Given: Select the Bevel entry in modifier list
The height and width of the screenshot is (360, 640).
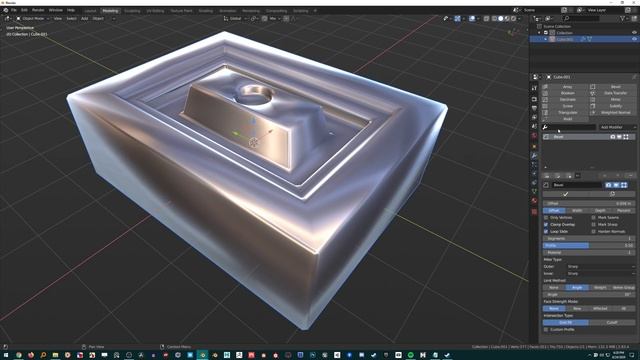Looking at the screenshot, I should pyautogui.click(x=589, y=137).
